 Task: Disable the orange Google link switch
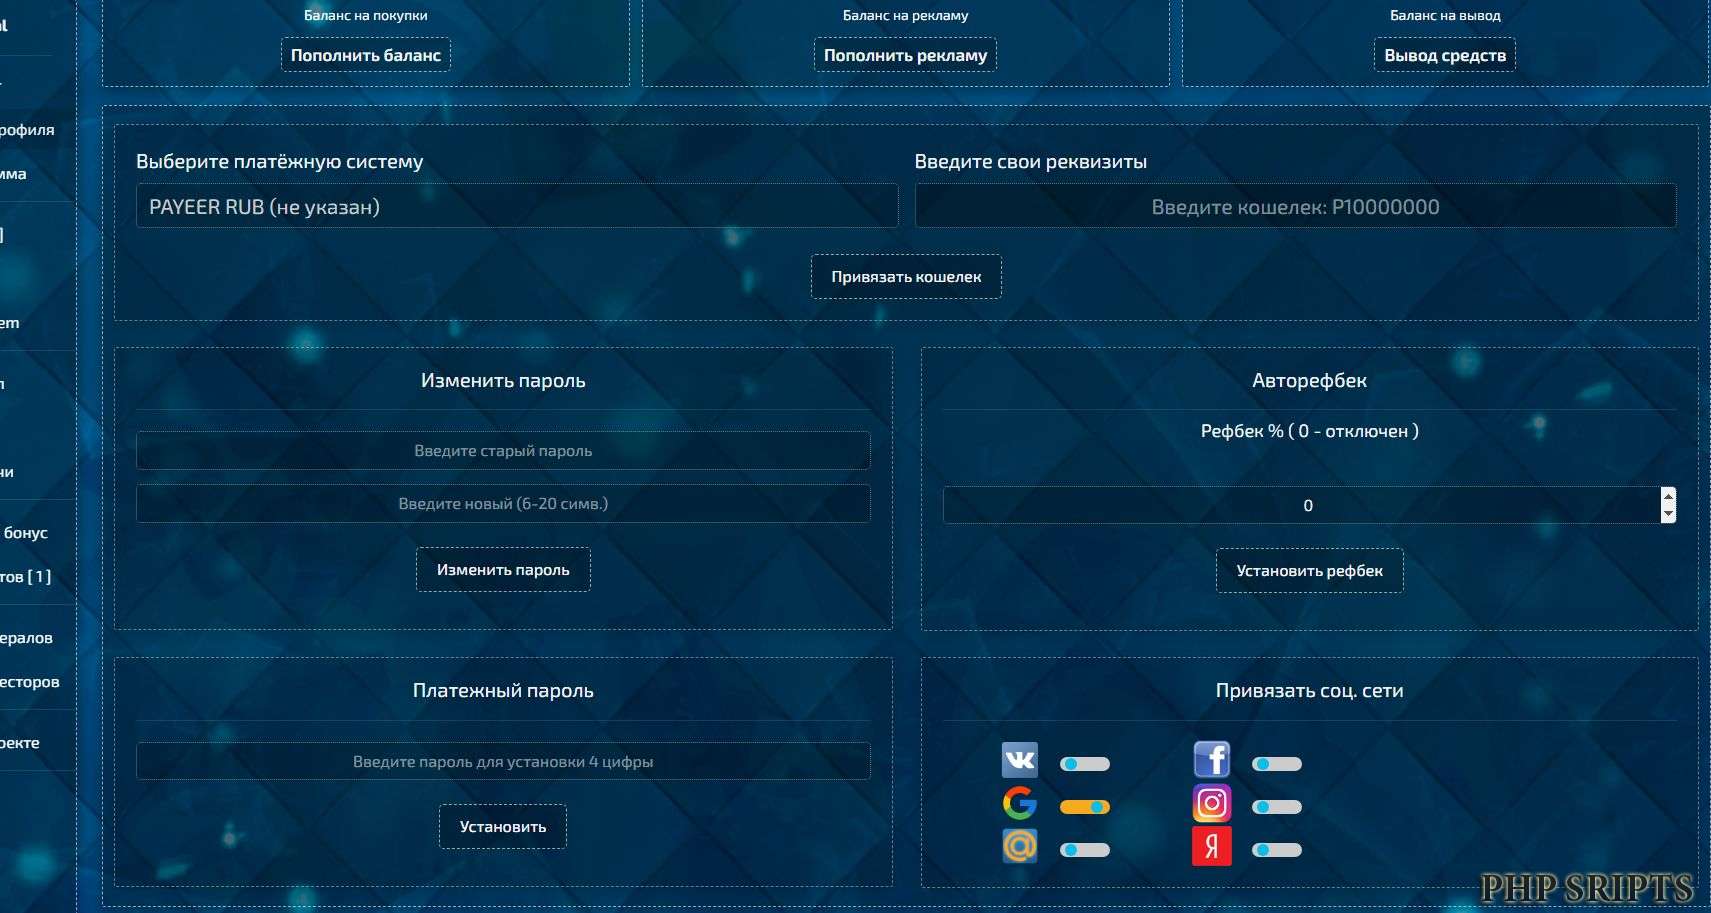pyautogui.click(x=1084, y=807)
